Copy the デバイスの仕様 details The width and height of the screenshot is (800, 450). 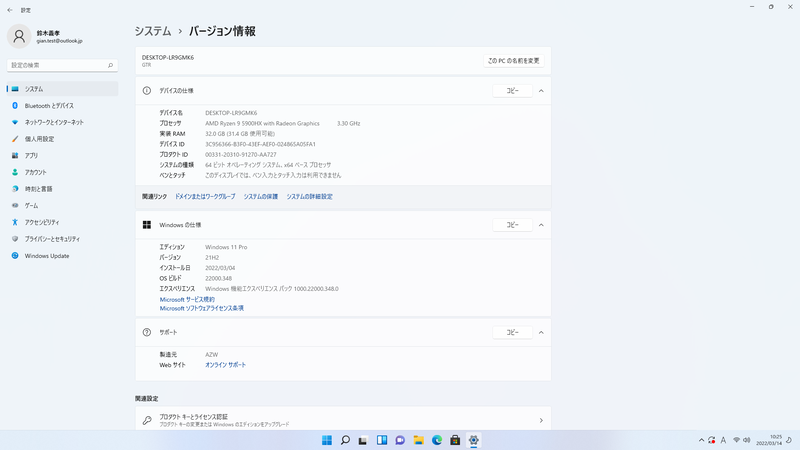(x=512, y=91)
